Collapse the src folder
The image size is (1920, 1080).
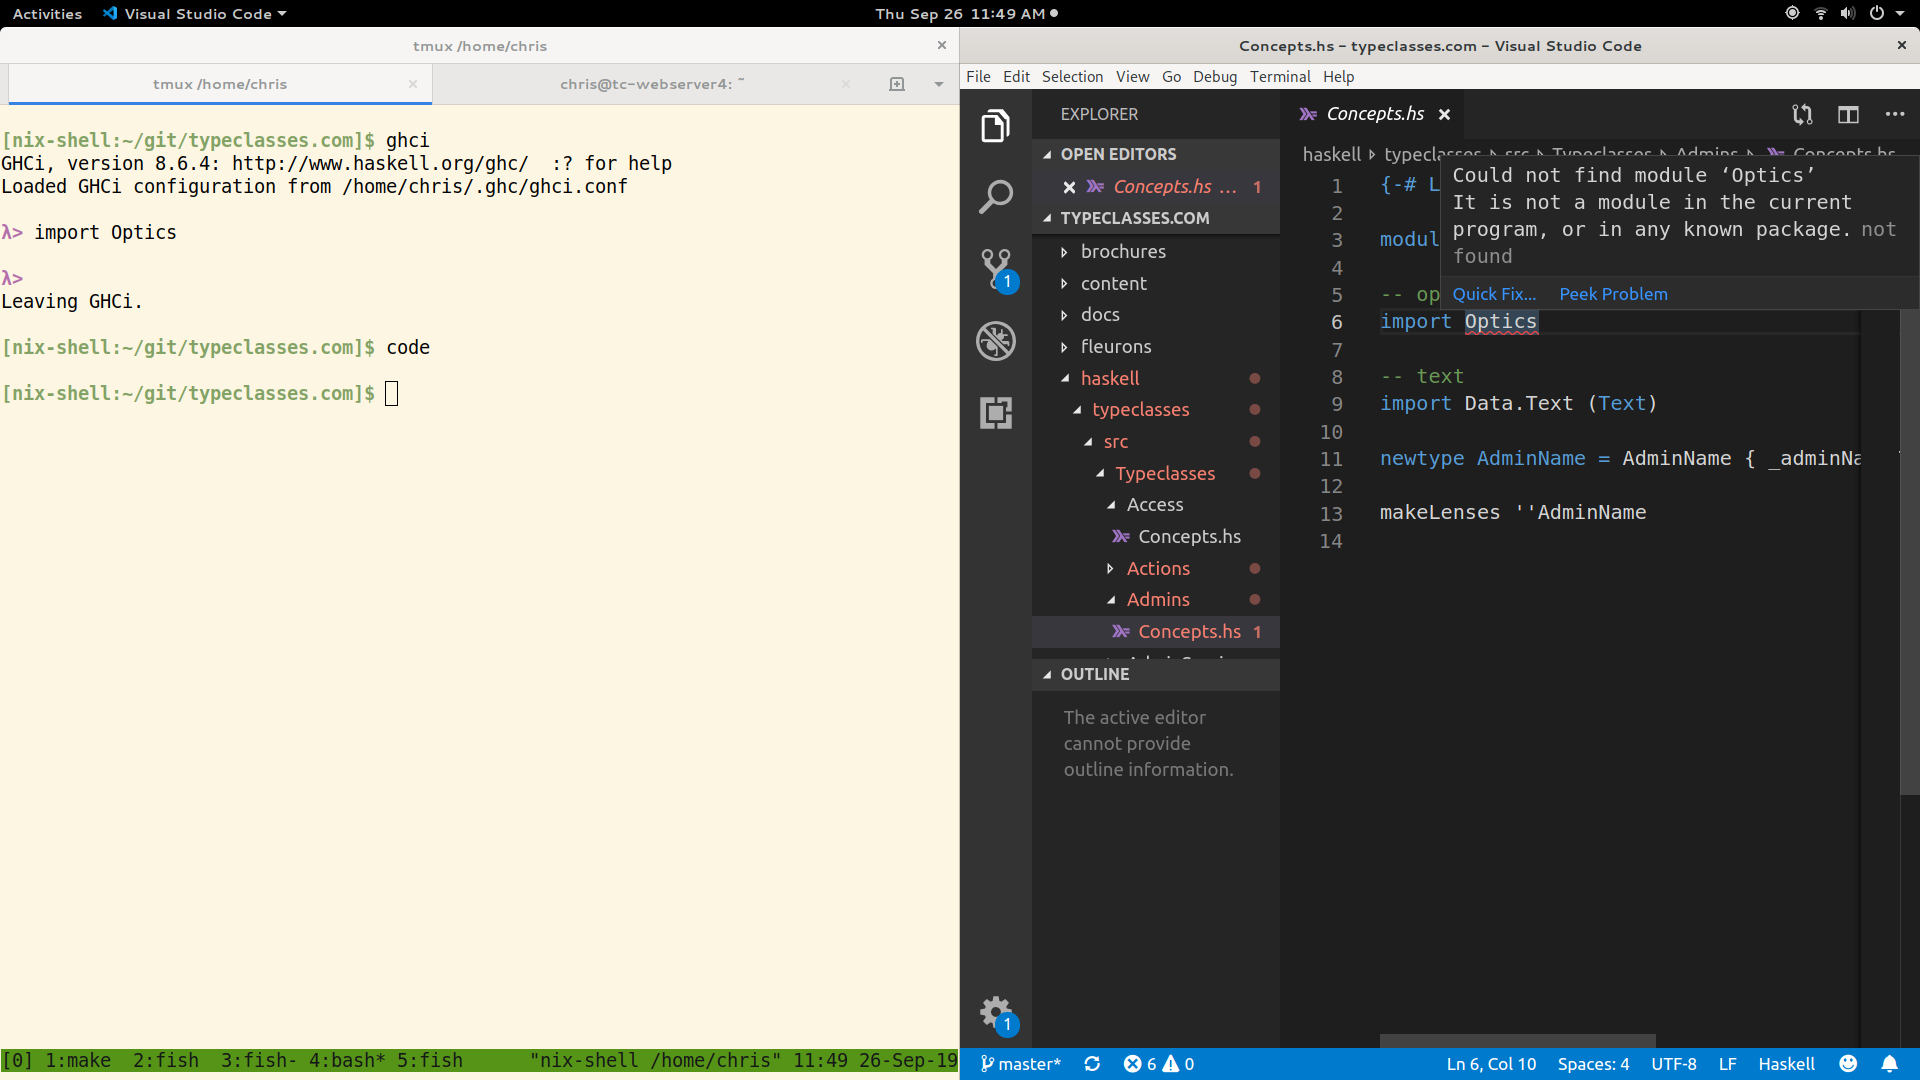pos(1156,442)
